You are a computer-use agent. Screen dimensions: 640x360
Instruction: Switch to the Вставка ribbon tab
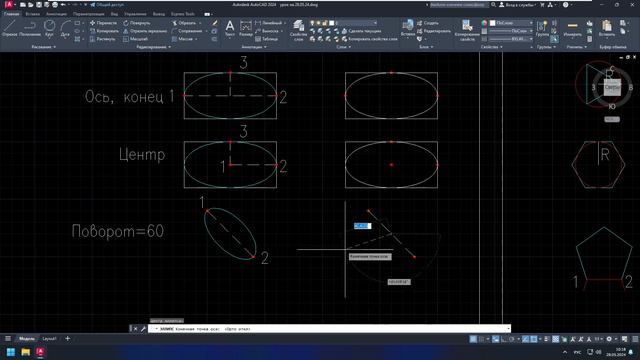33,14
